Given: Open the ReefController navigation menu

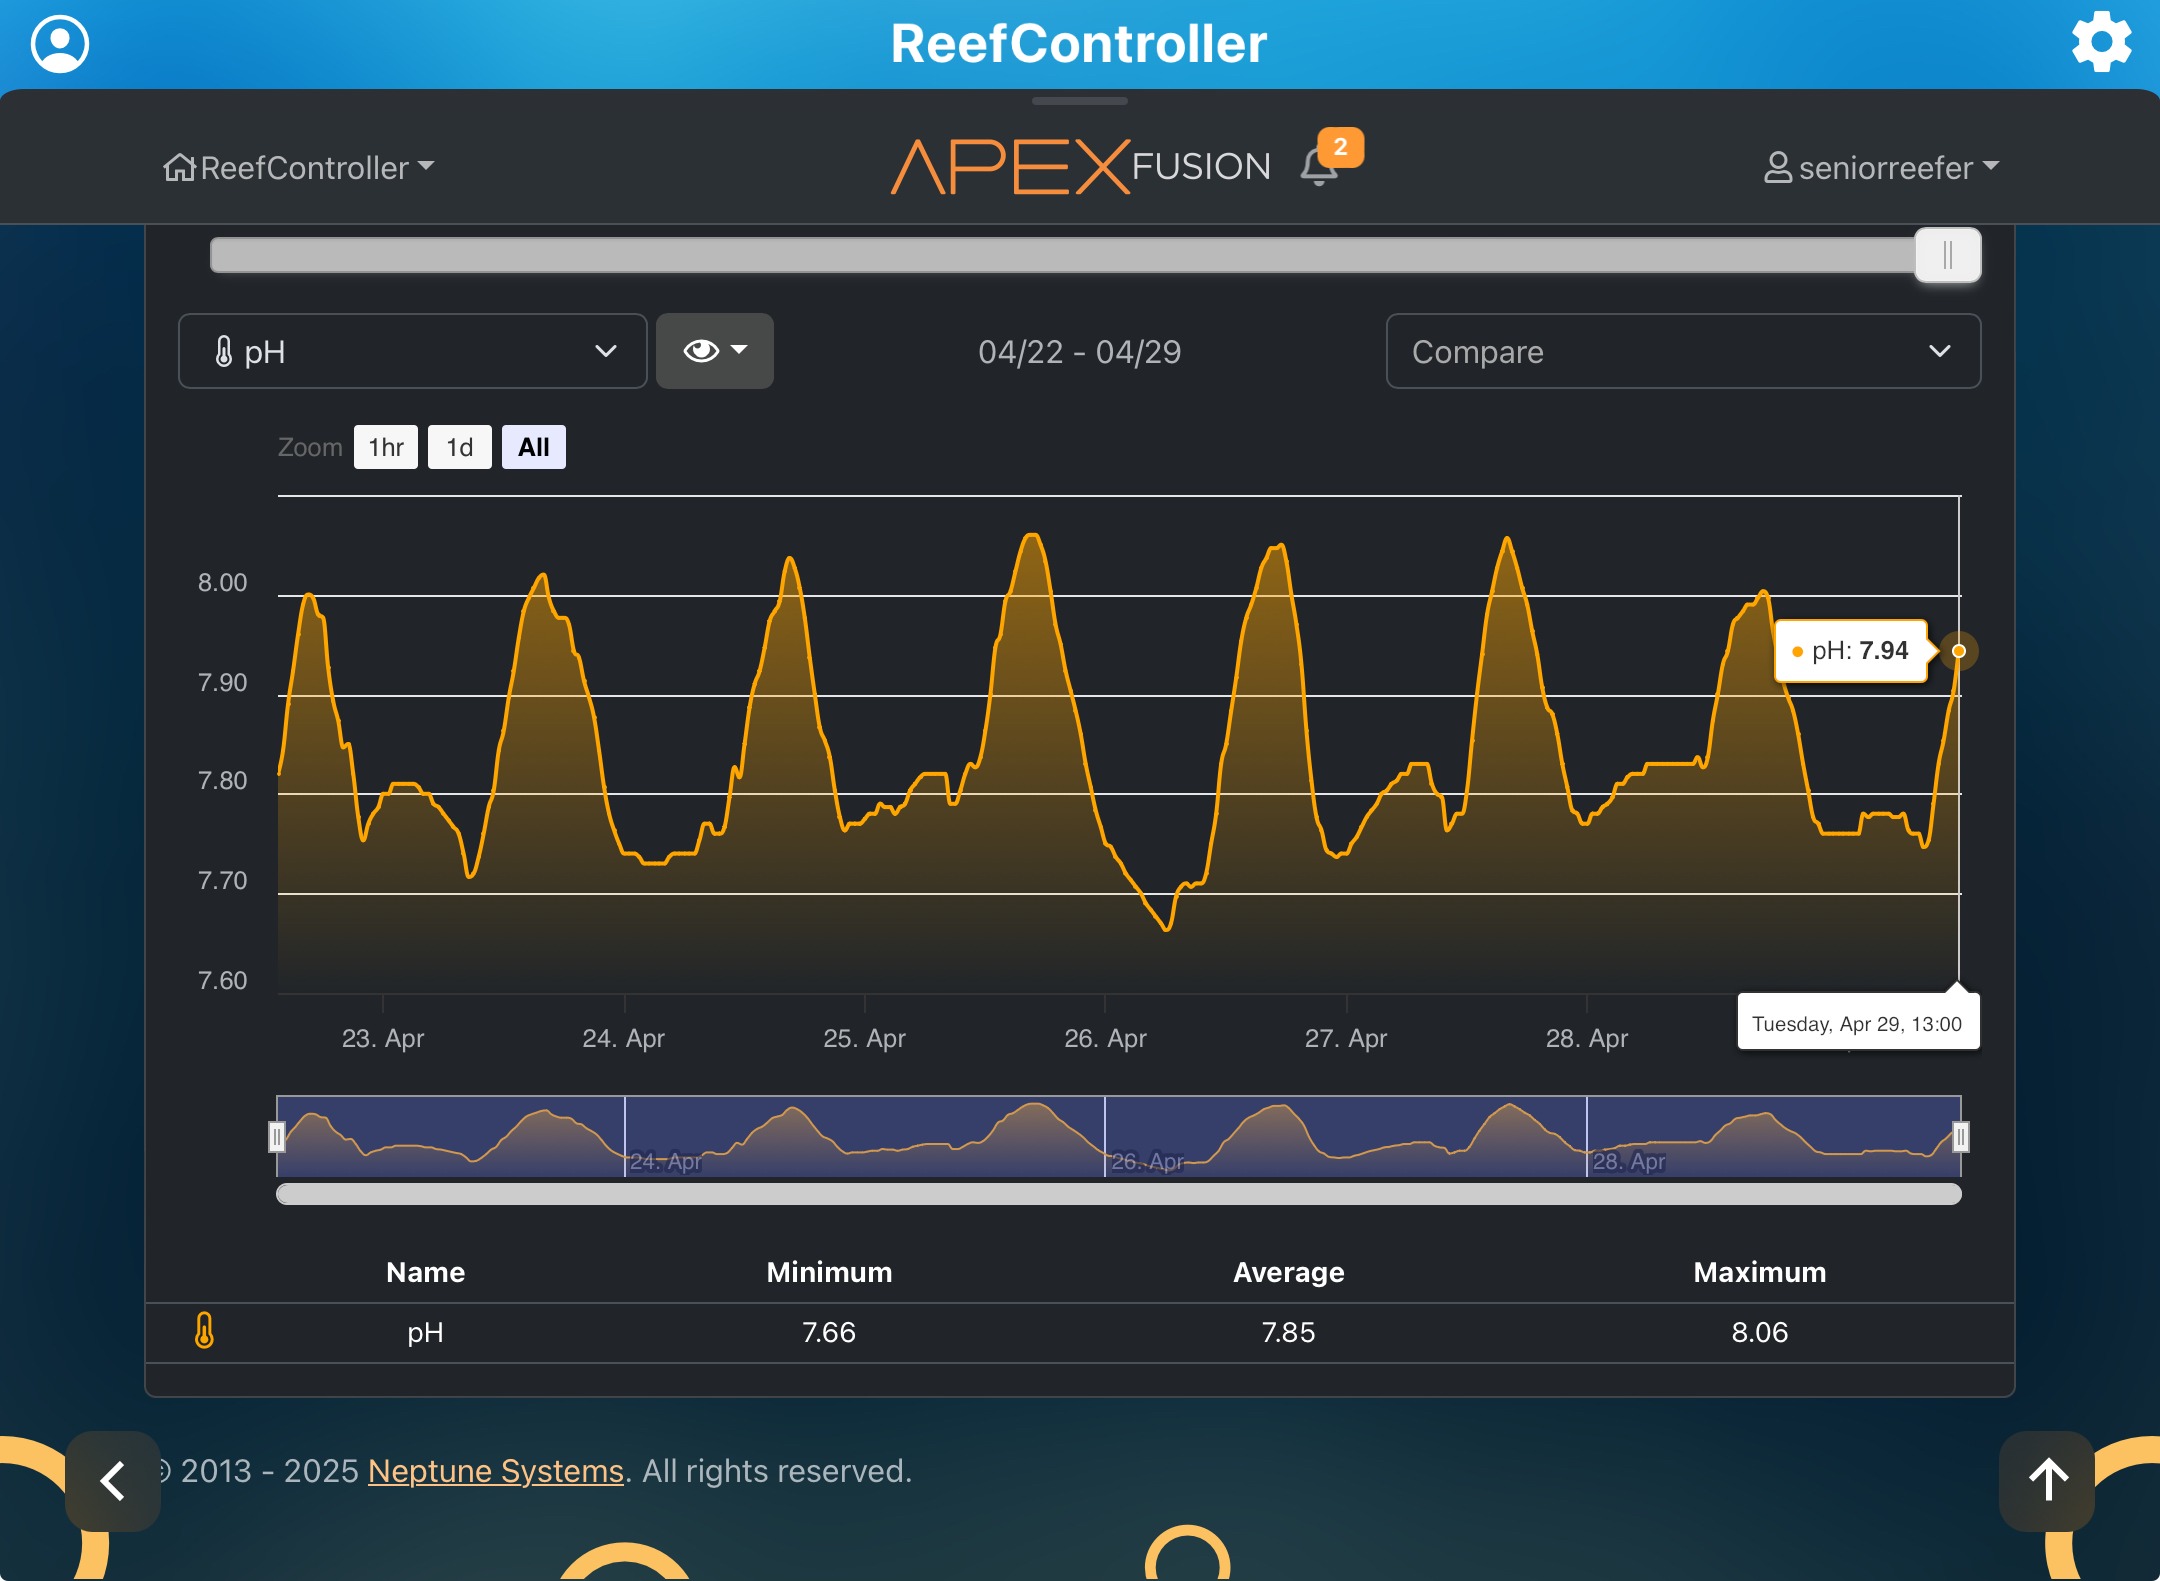Looking at the screenshot, I should (304, 167).
